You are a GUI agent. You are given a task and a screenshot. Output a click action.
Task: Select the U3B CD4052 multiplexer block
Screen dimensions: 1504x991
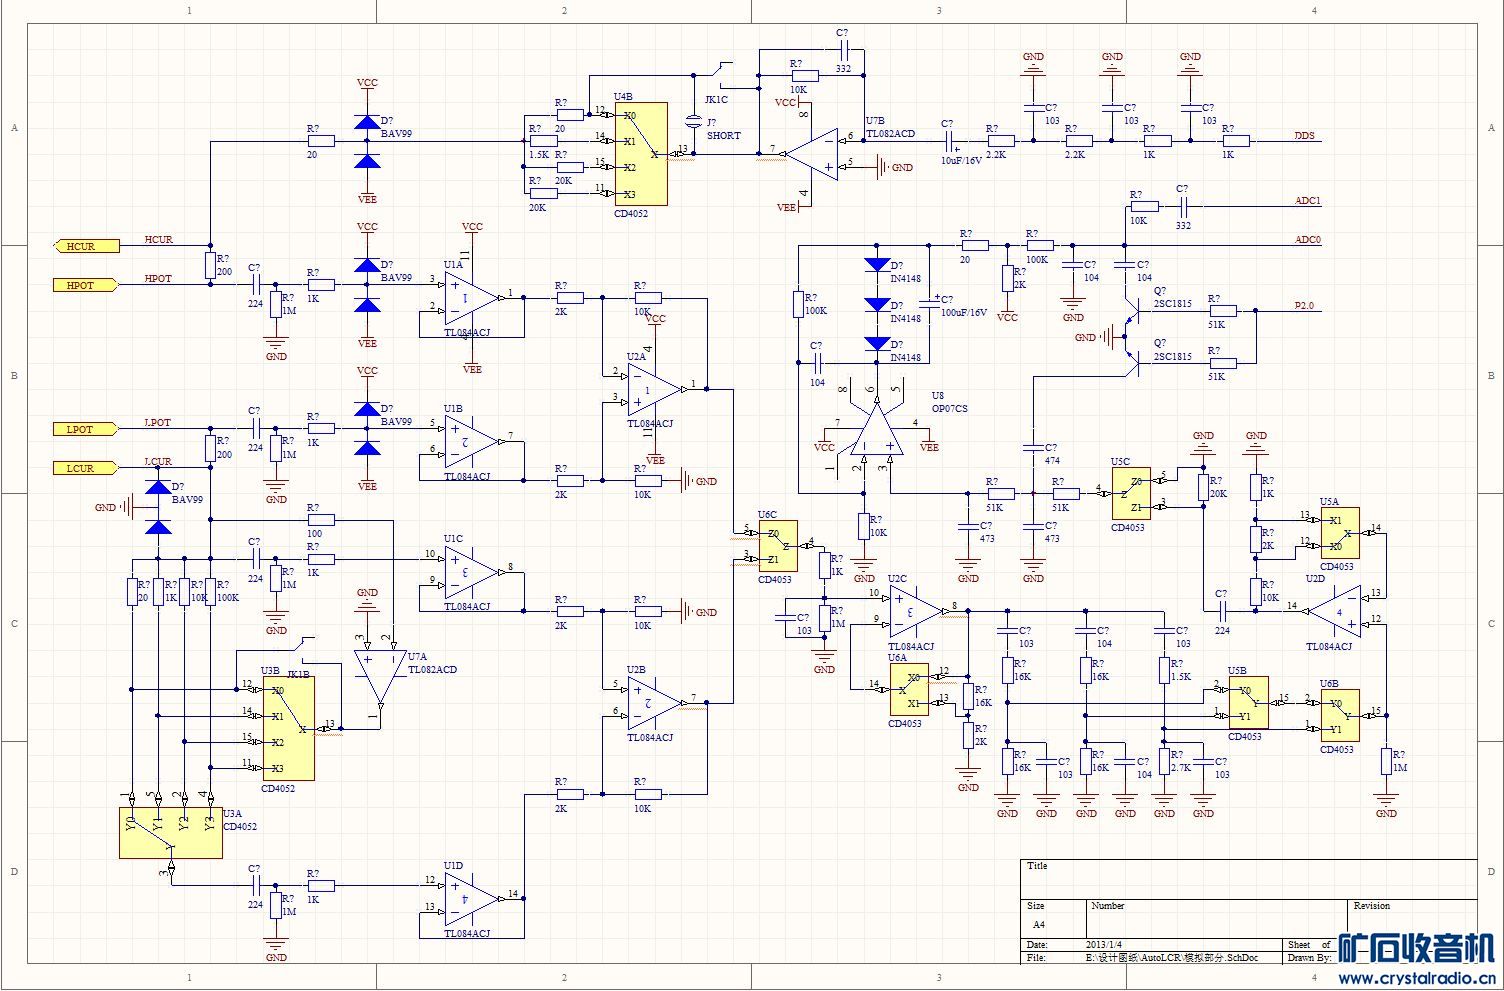pos(289,729)
